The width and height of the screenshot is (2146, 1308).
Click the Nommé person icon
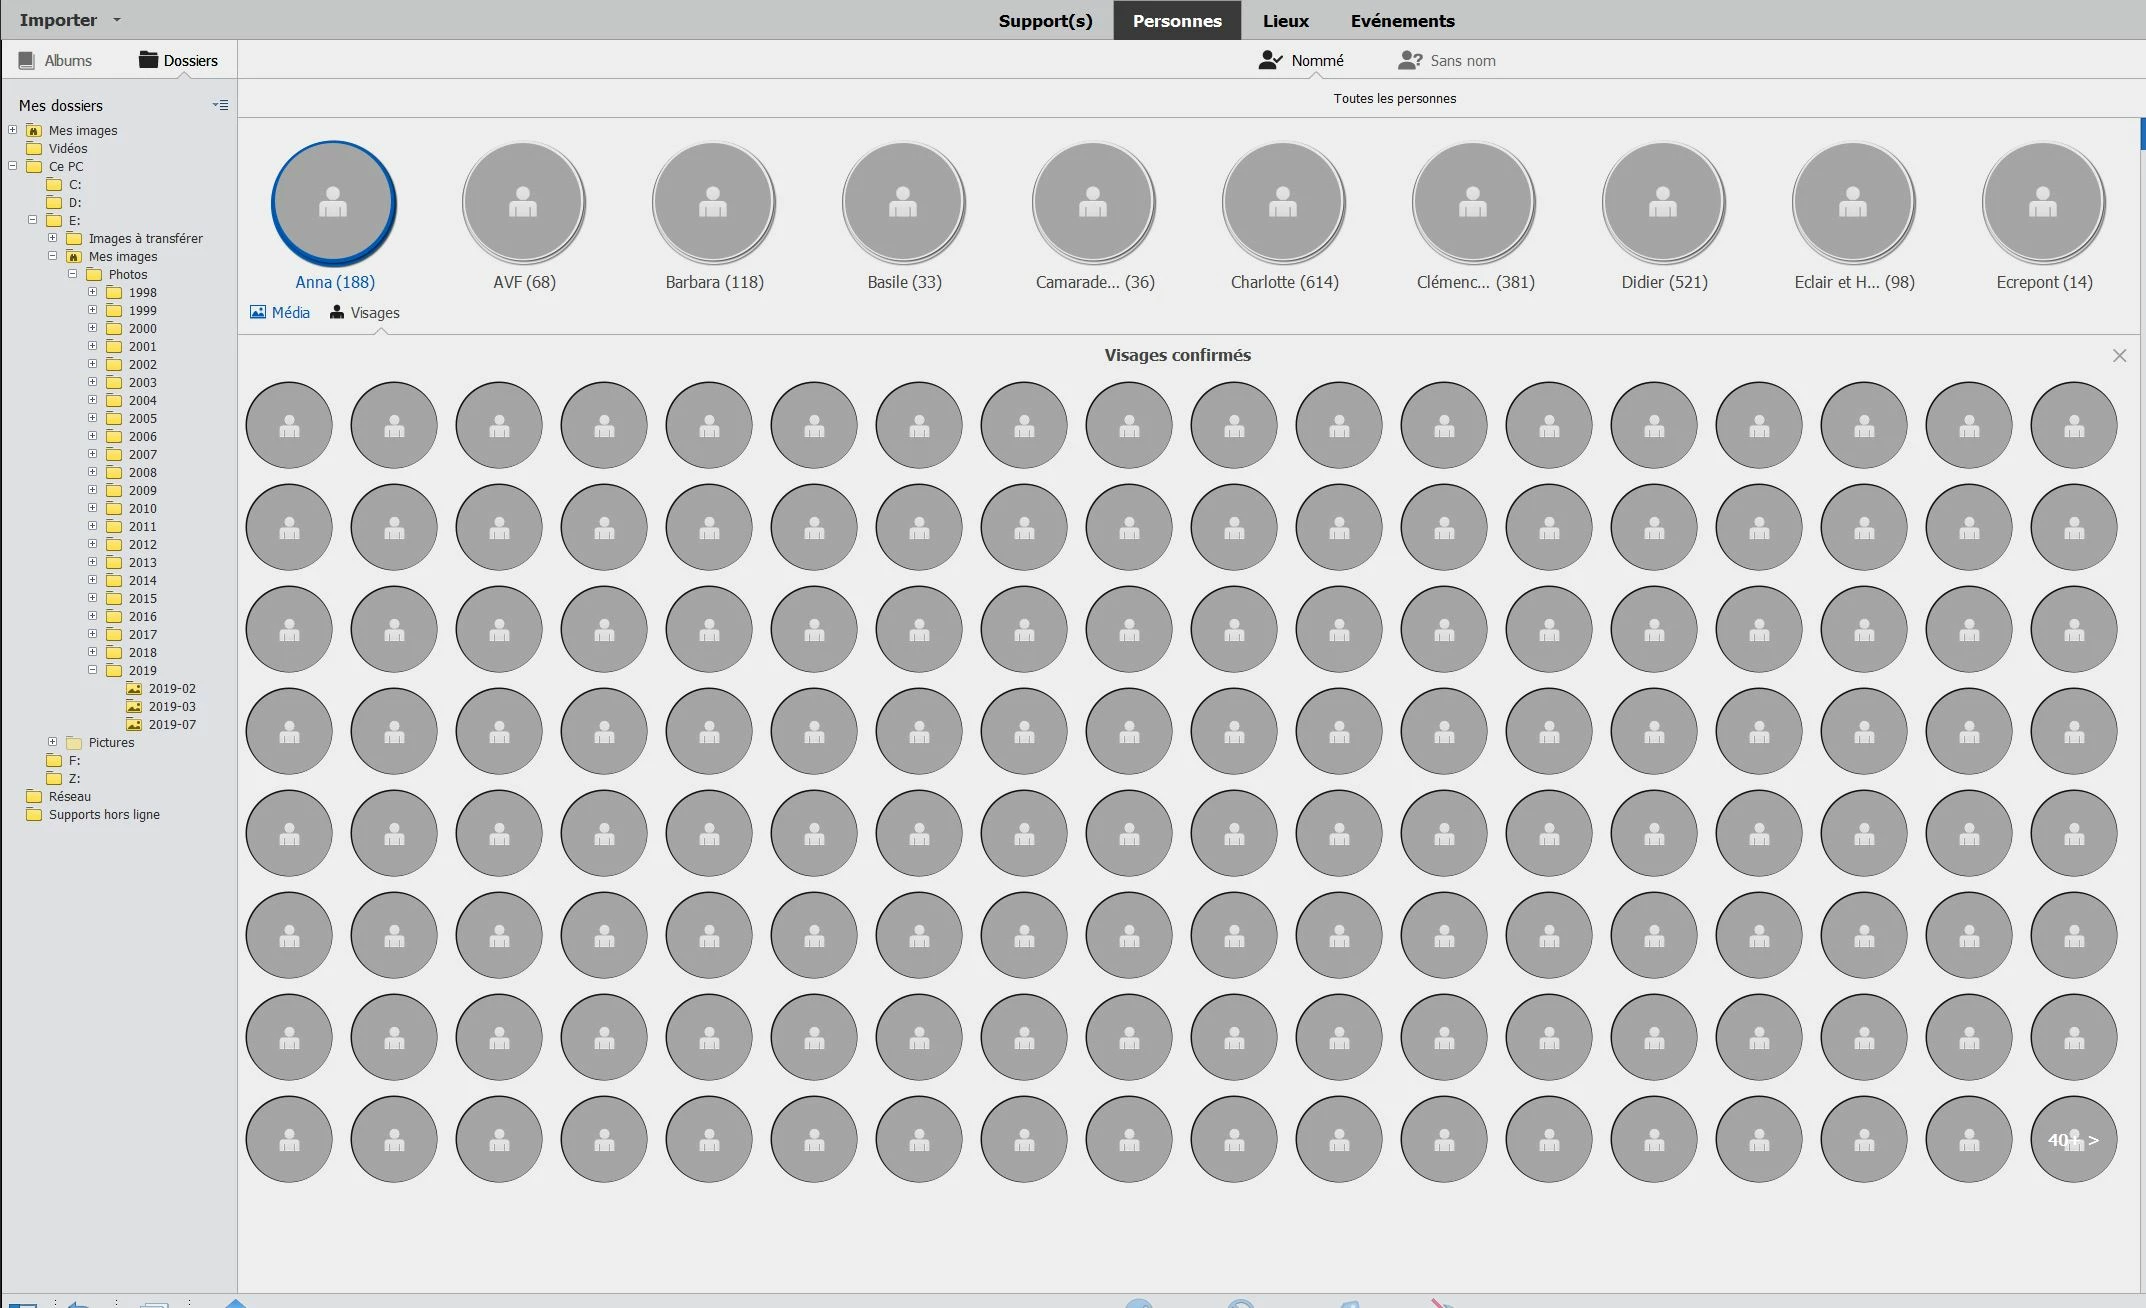point(1270,60)
